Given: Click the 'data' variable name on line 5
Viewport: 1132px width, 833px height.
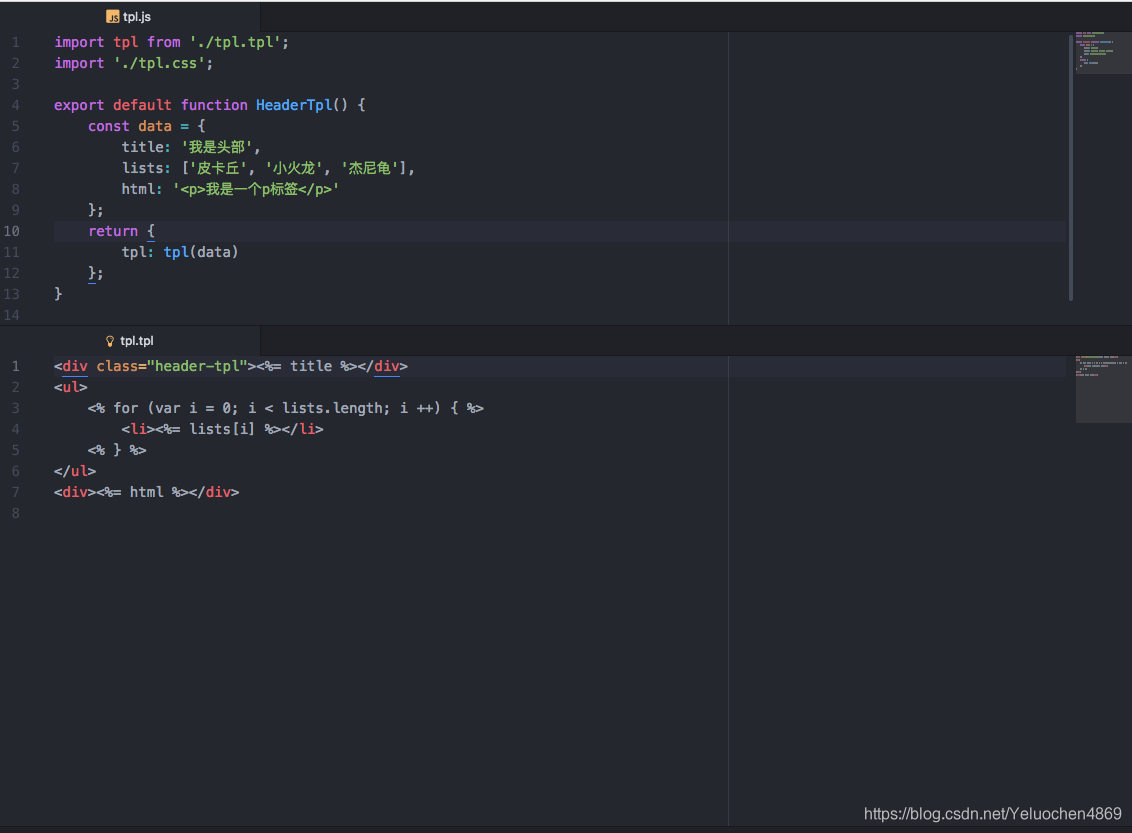Looking at the screenshot, I should (154, 126).
